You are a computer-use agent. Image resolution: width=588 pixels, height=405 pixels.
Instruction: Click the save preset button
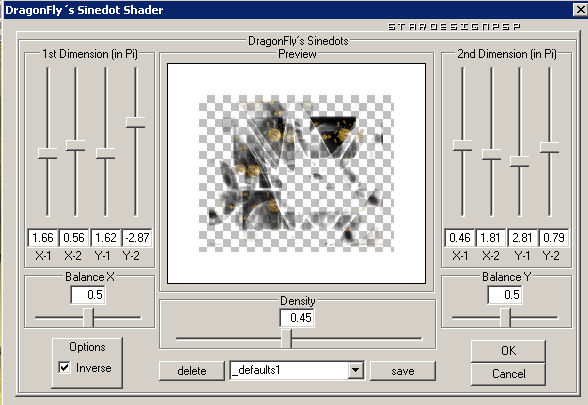click(x=403, y=371)
